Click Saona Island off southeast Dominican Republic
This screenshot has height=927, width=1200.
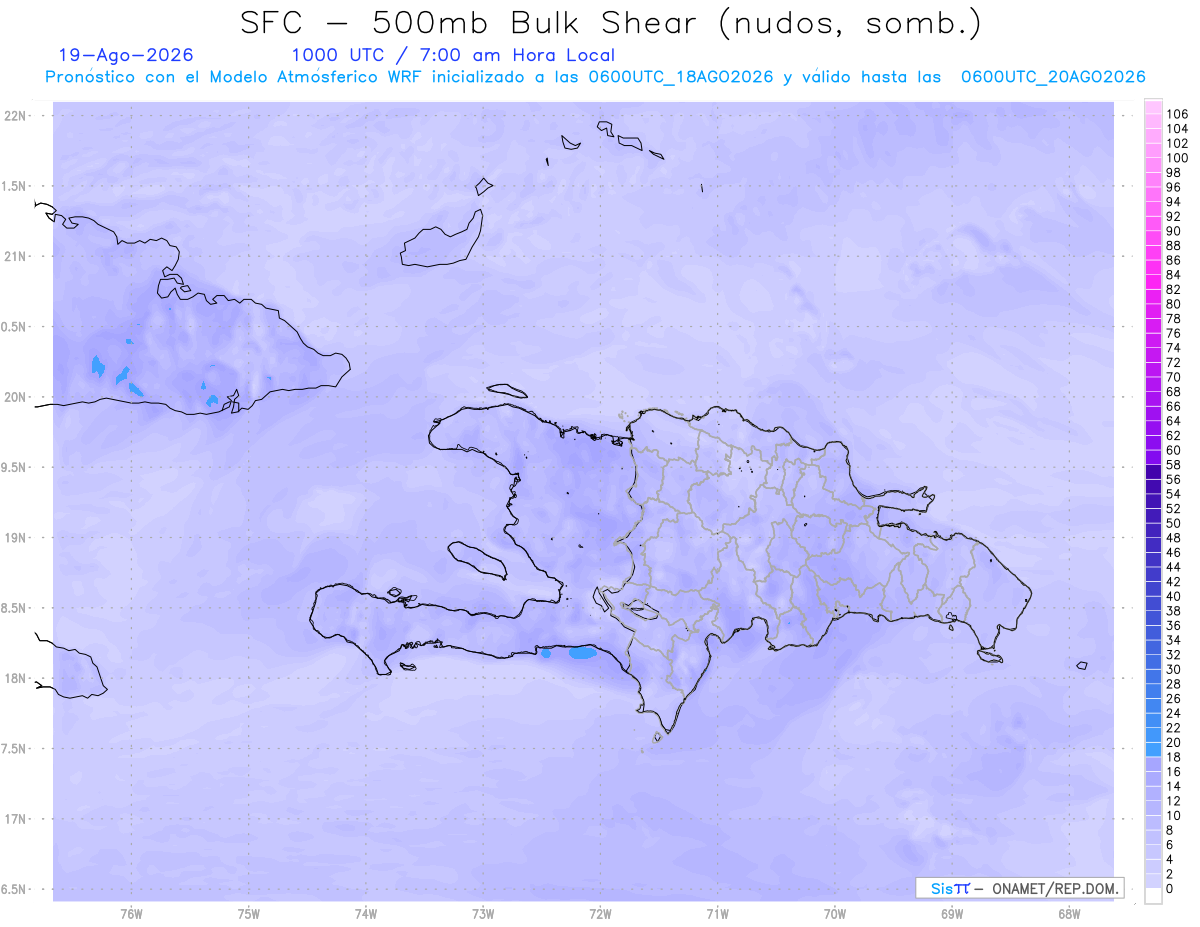coord(991,656)
